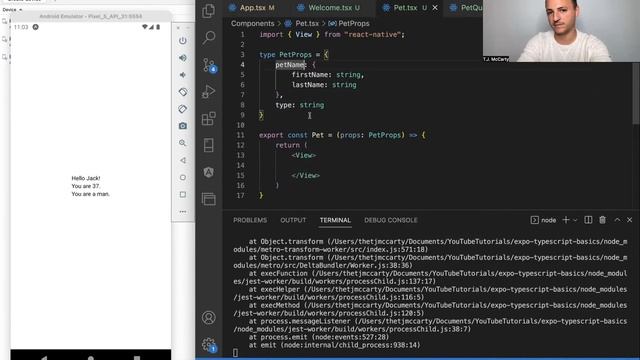Open the Manage gear icon
The width and height of the screenshot is (640, 360).
[209, 345]
